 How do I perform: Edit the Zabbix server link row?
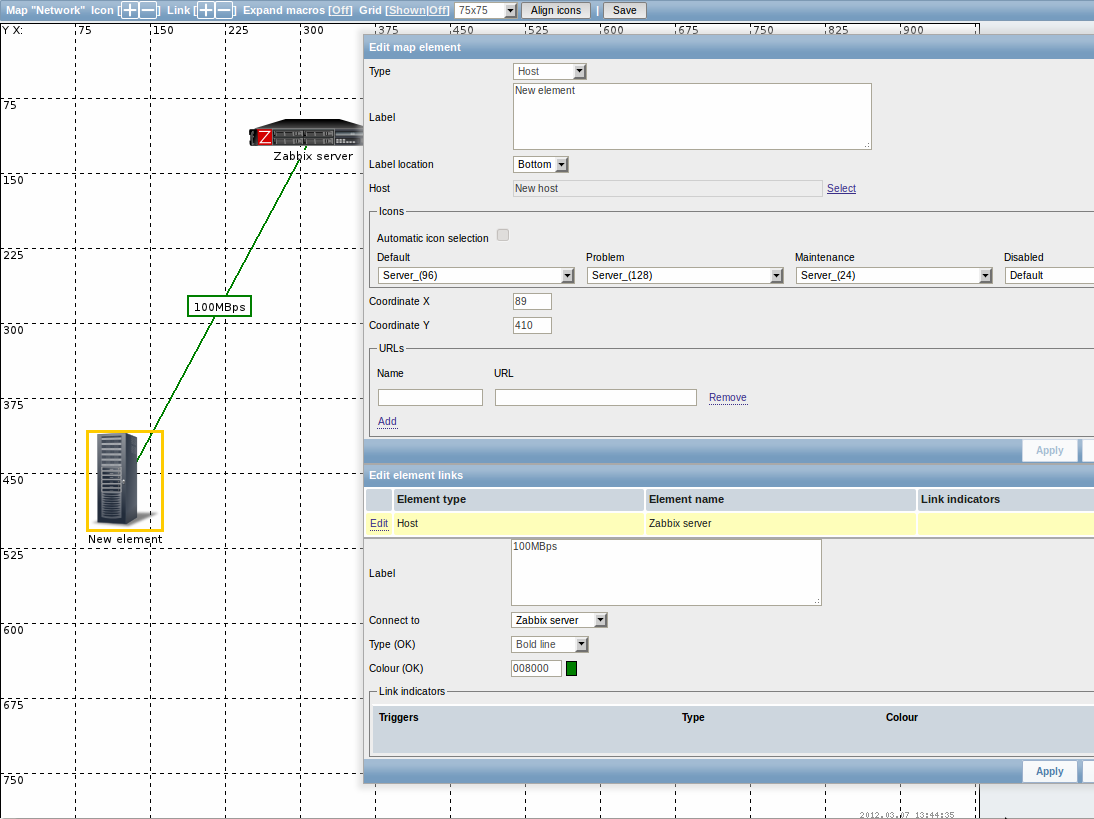point(379,523)
